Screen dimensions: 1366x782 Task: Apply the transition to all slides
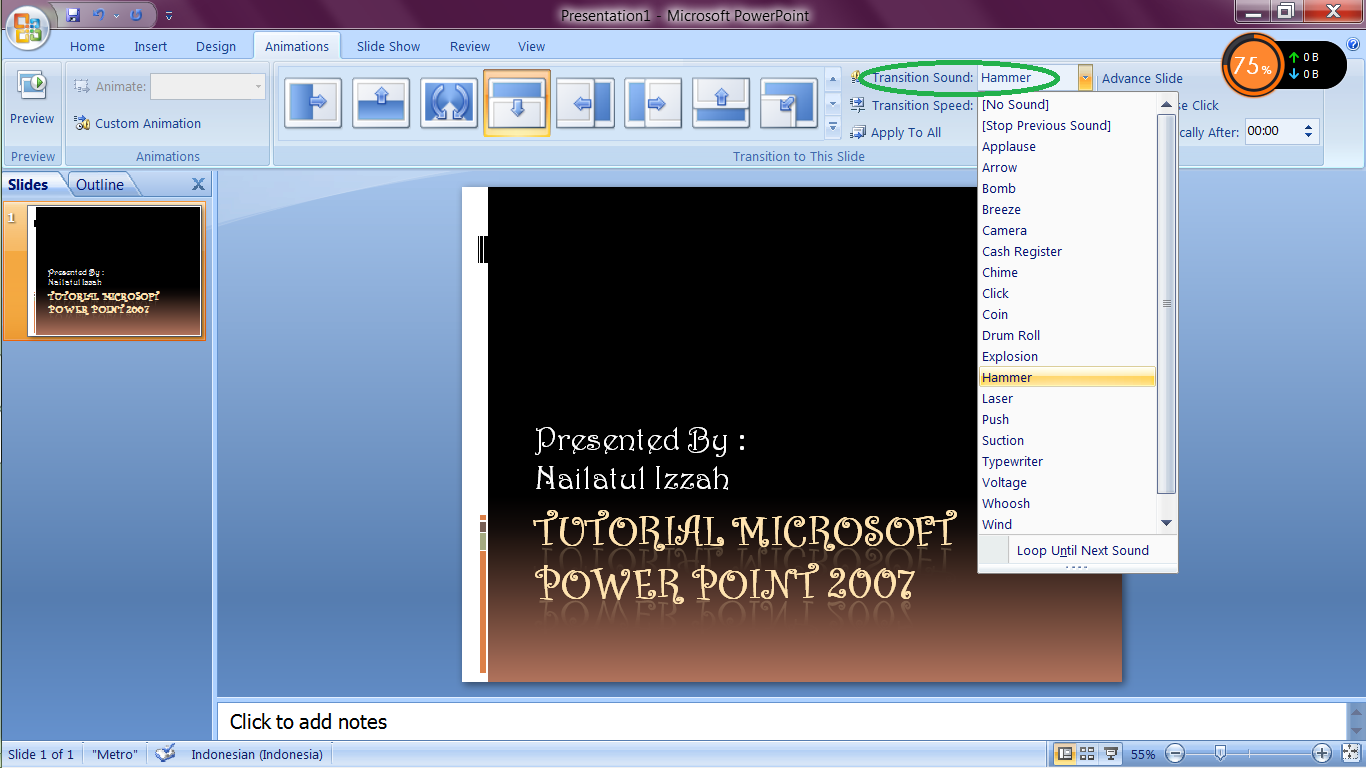point(896,132)
